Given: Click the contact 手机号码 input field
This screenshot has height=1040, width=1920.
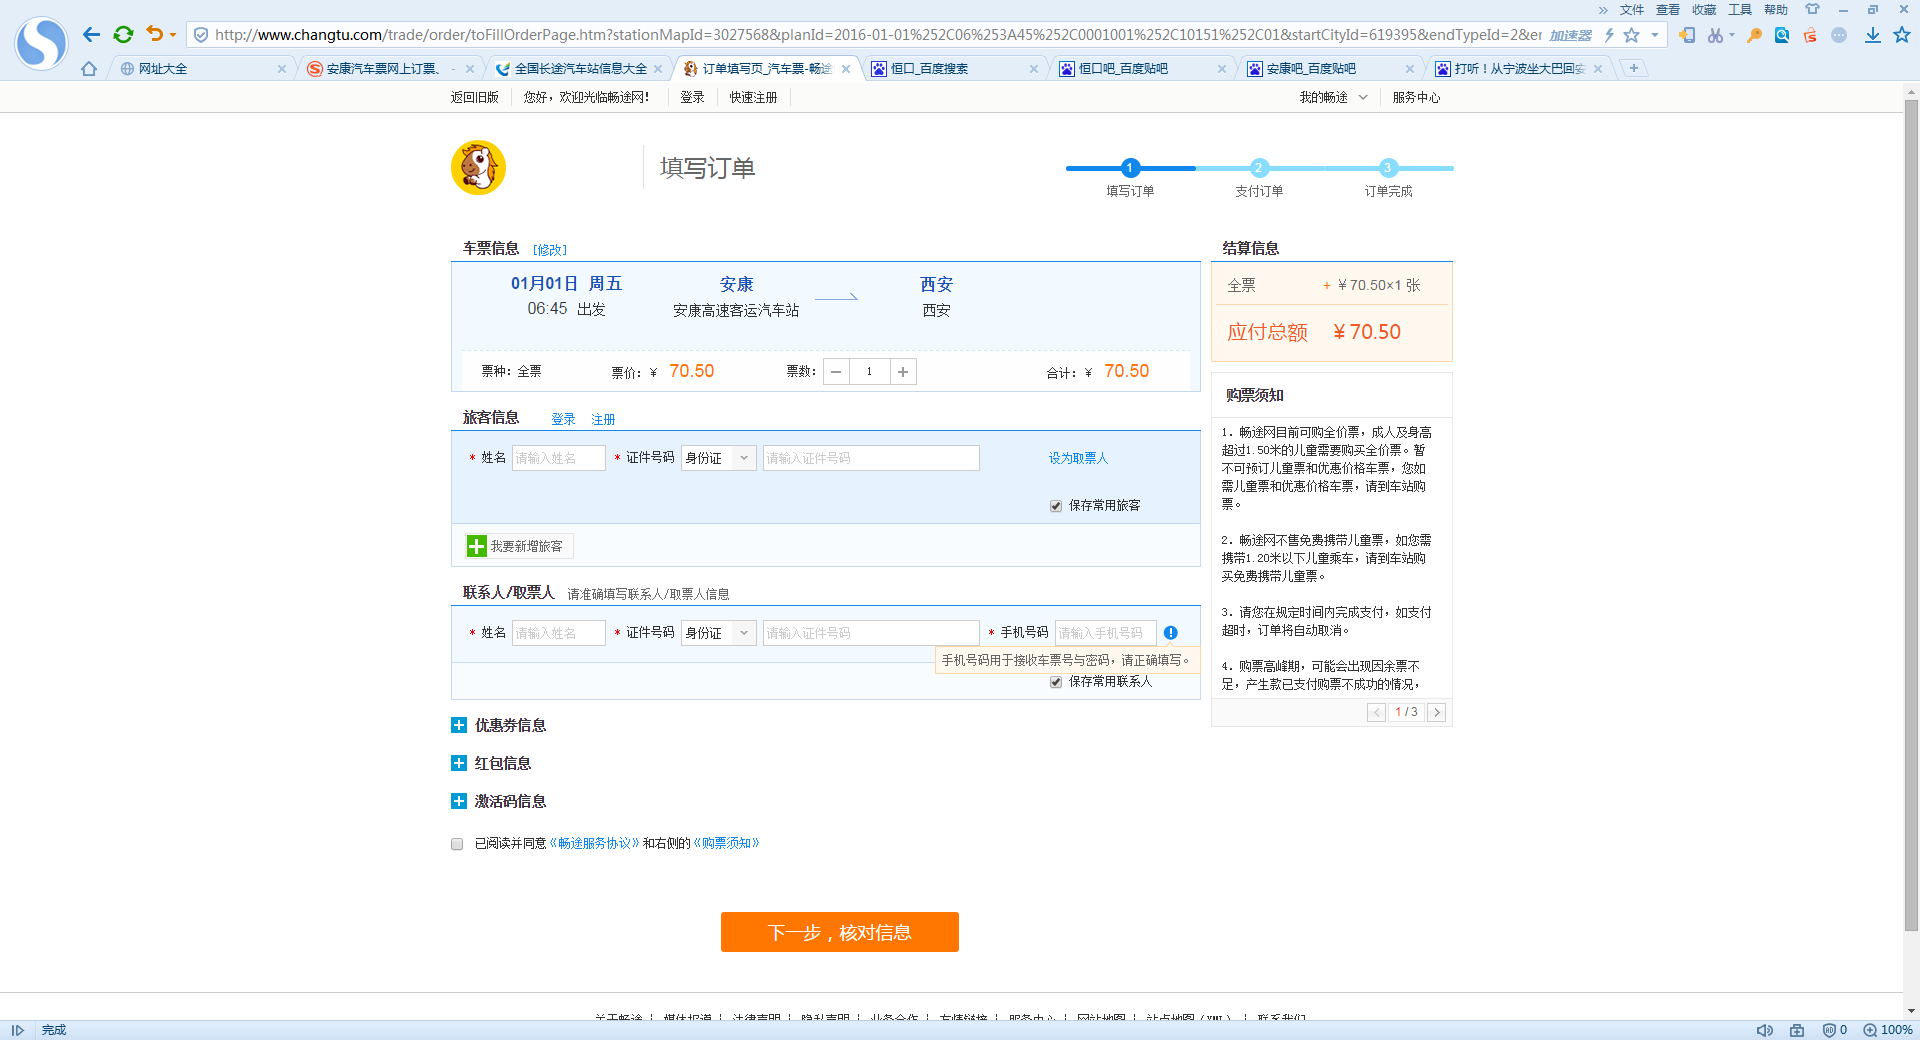Looking at the screenshot, I should pos(1106,633).
